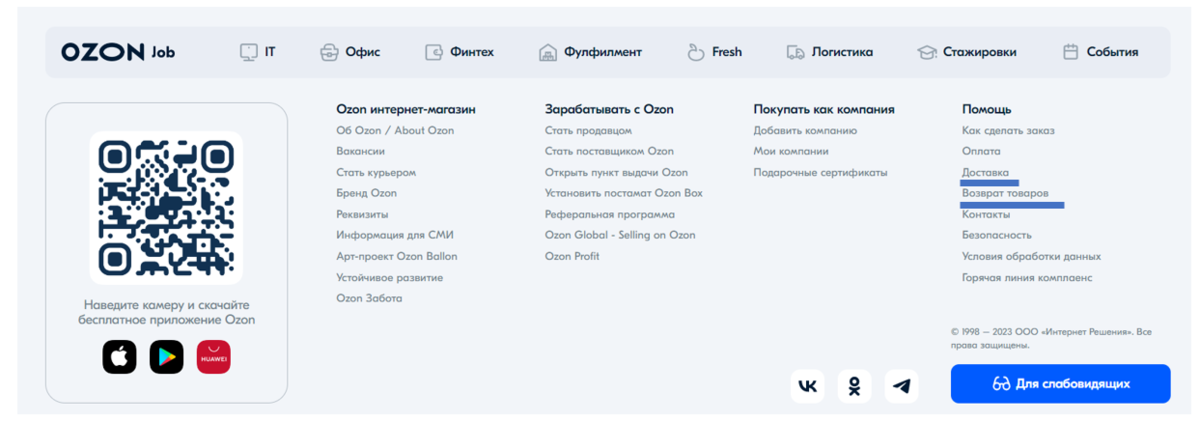Image resolution: width=1200 pixels, height=423 pixels.
Task: Open the Google Play download icon
Action: 167,357
